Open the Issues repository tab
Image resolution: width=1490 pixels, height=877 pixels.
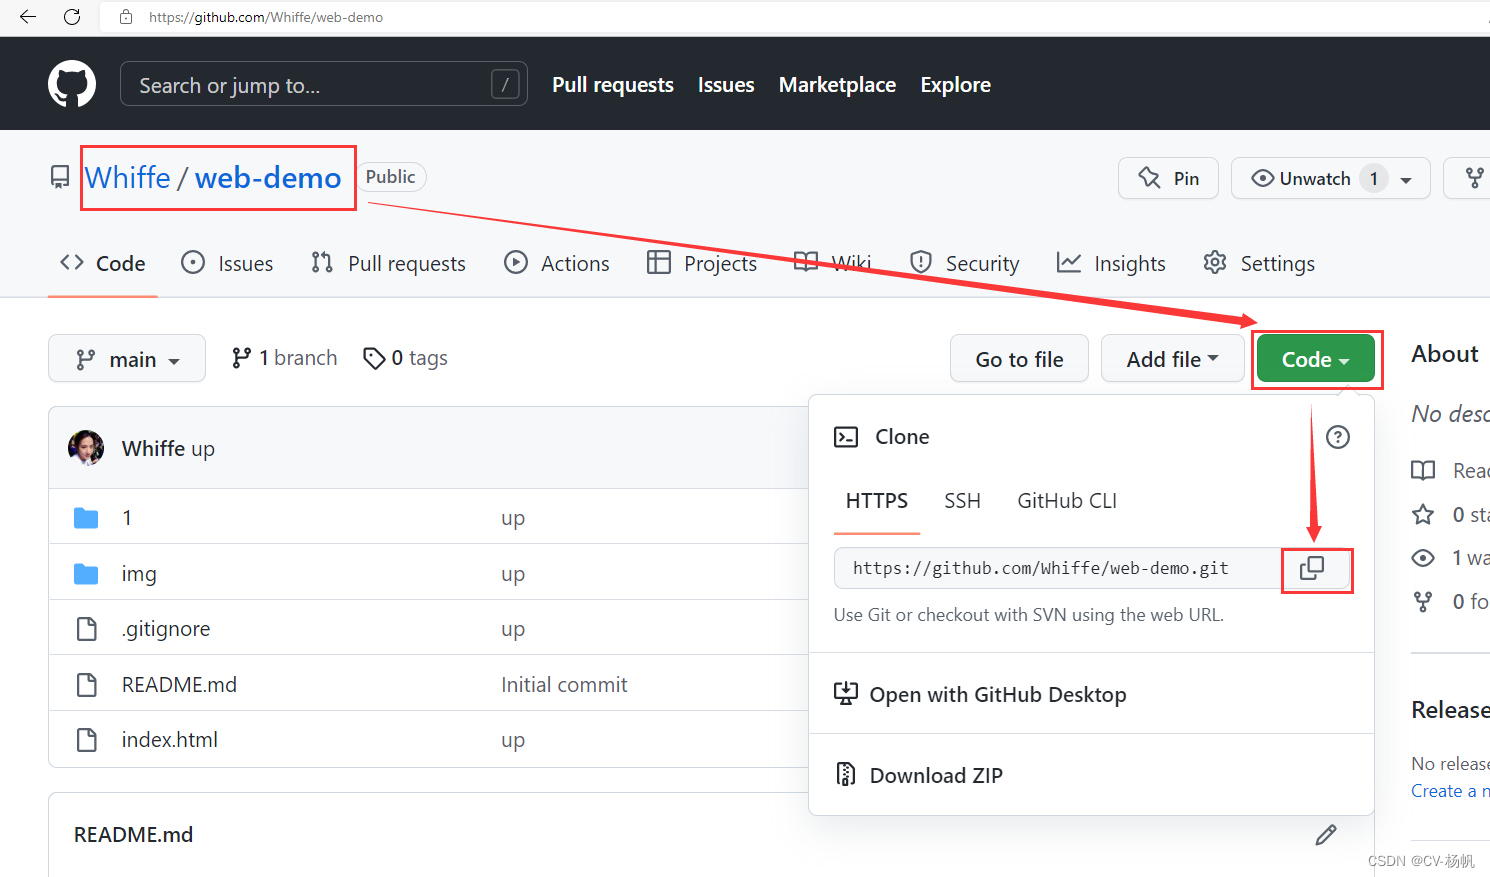227,263
